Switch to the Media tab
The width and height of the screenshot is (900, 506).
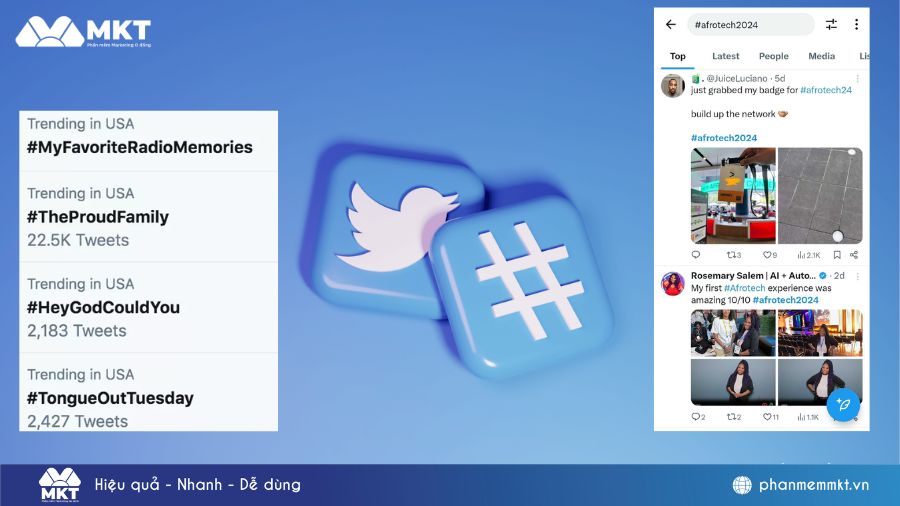pos(821,56)
